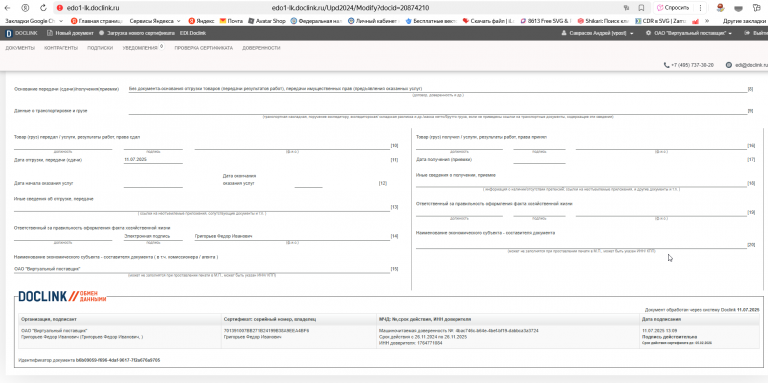Click Дата получения (приемки) field

pos(539,160)
